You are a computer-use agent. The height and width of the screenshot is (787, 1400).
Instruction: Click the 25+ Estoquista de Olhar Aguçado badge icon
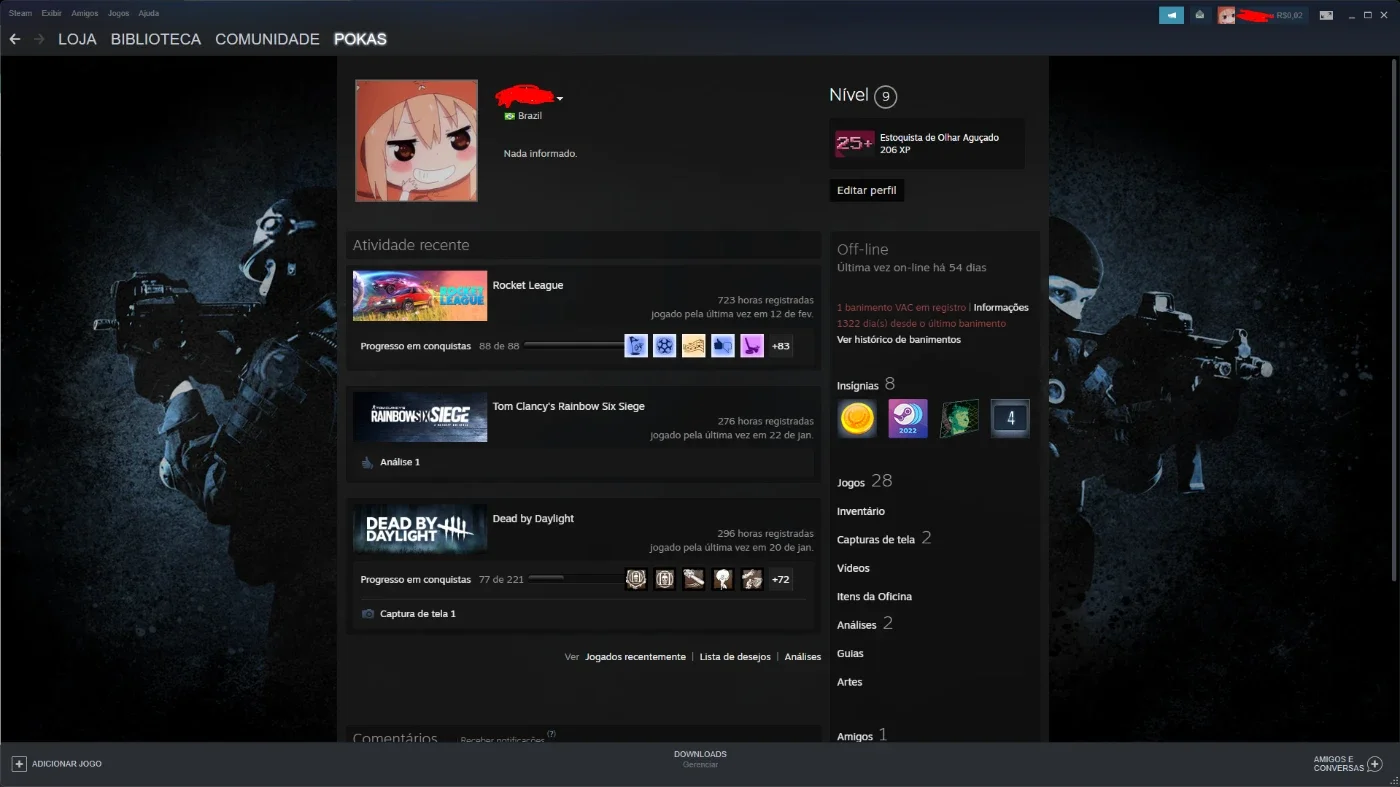855,144
